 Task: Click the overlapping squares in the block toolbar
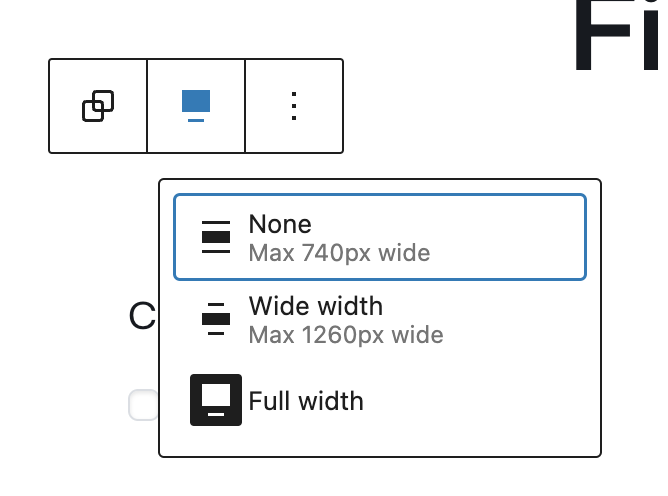(x=98, y=106)
